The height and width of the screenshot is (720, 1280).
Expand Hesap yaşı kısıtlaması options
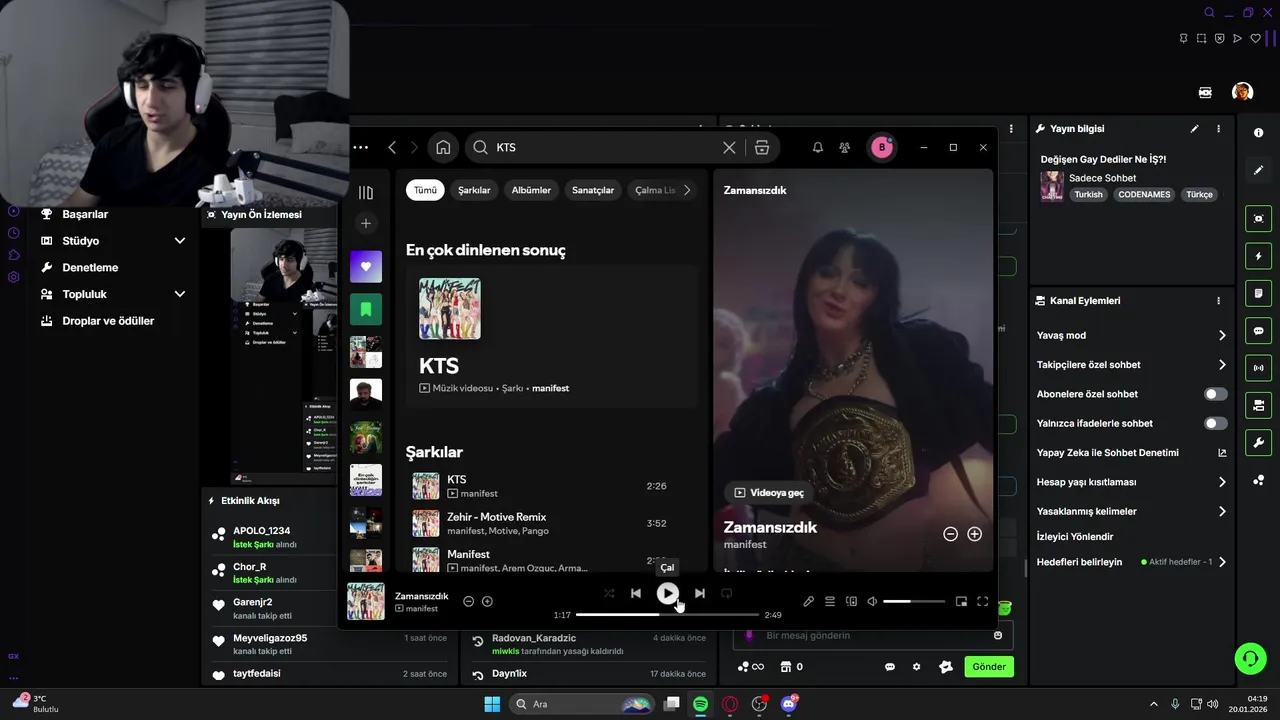1222,482
